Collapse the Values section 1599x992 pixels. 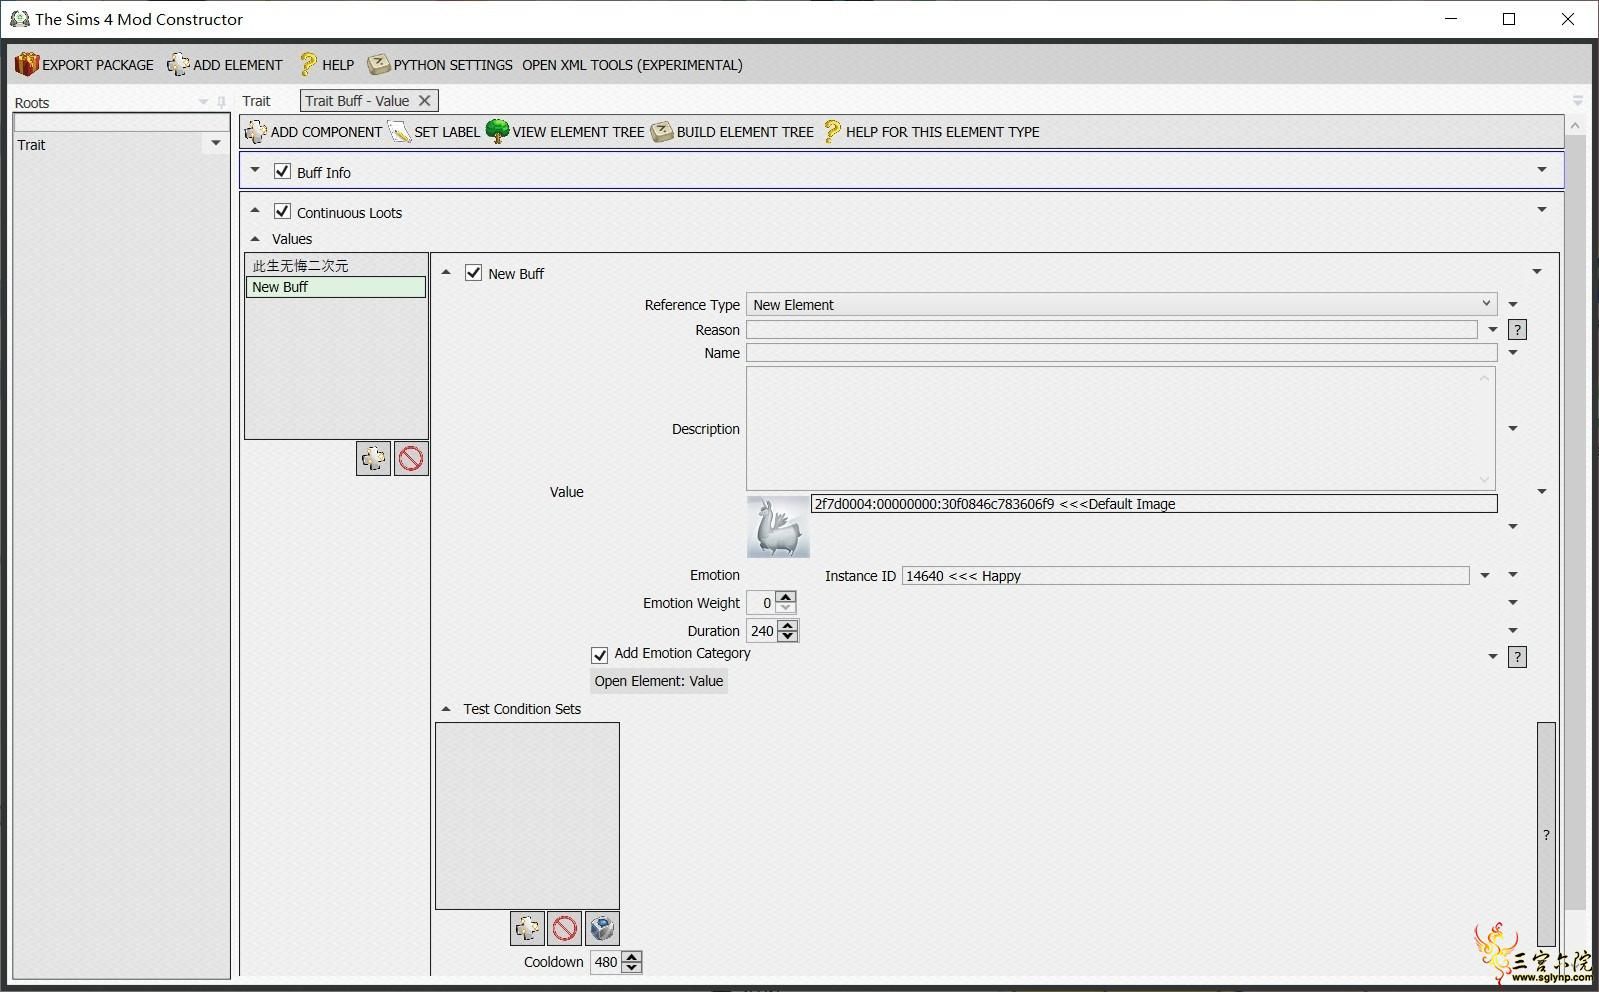[x=255, y=239]
